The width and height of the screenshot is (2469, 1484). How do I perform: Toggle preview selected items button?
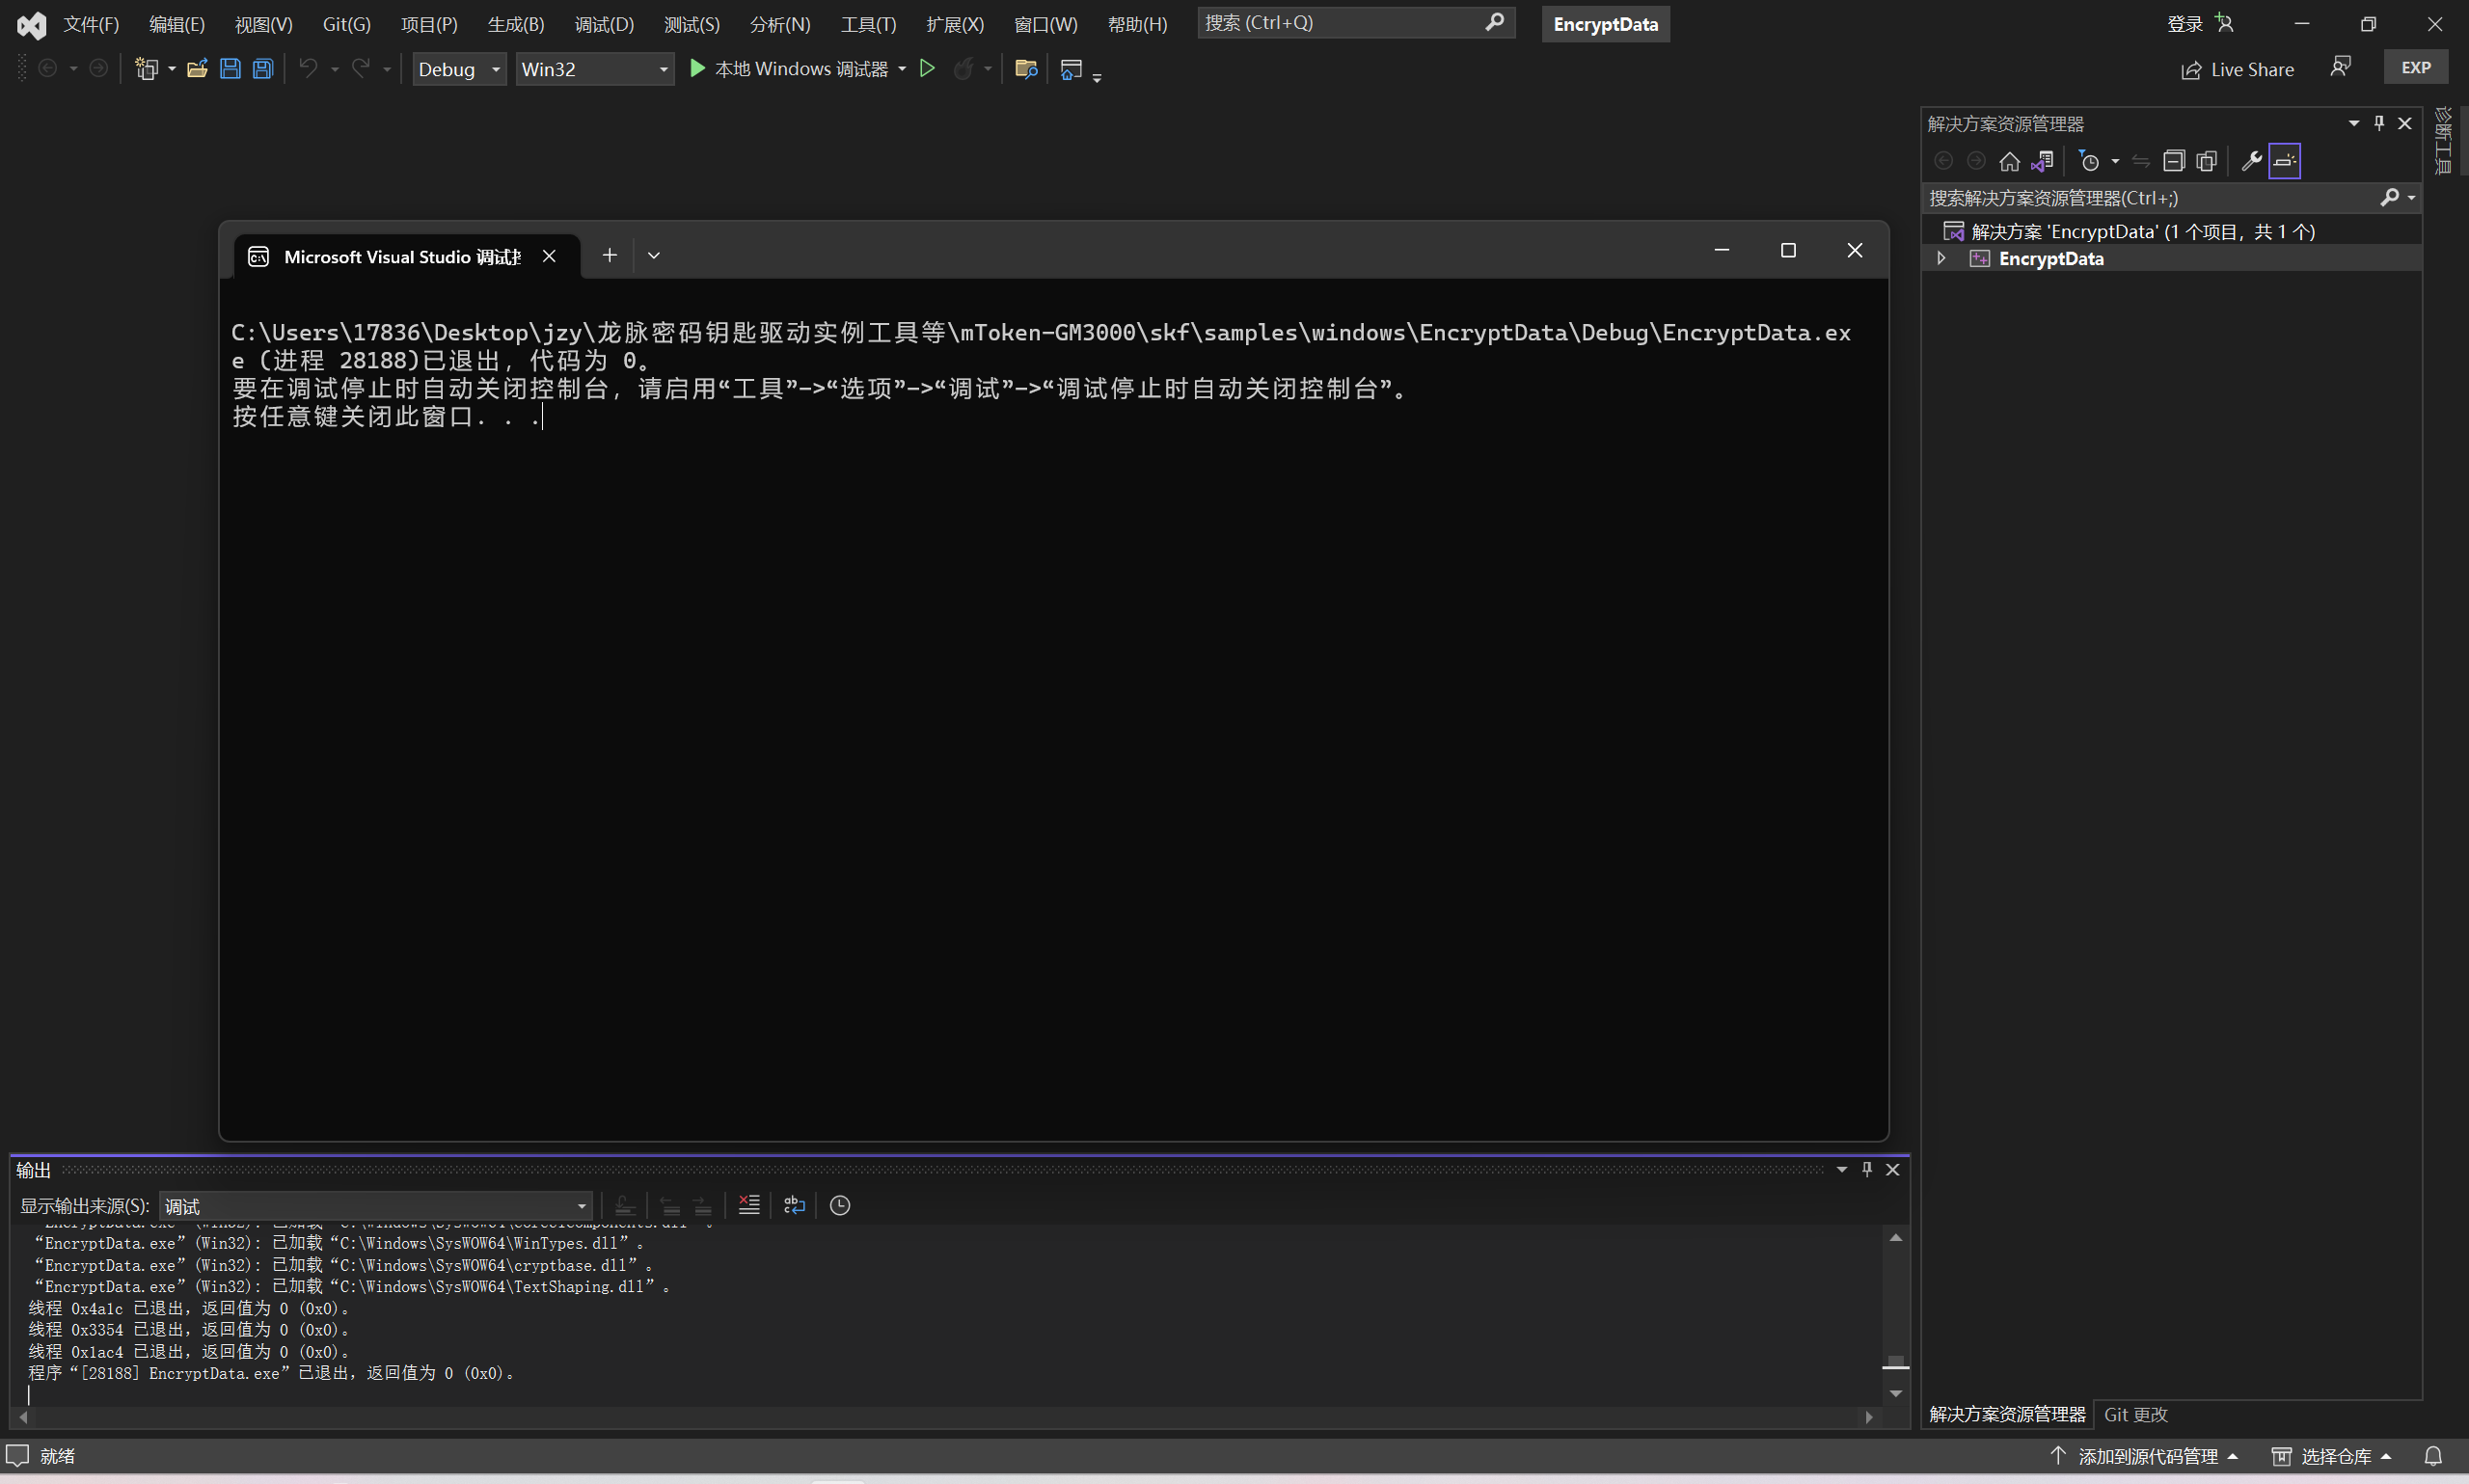(2285, 161)
